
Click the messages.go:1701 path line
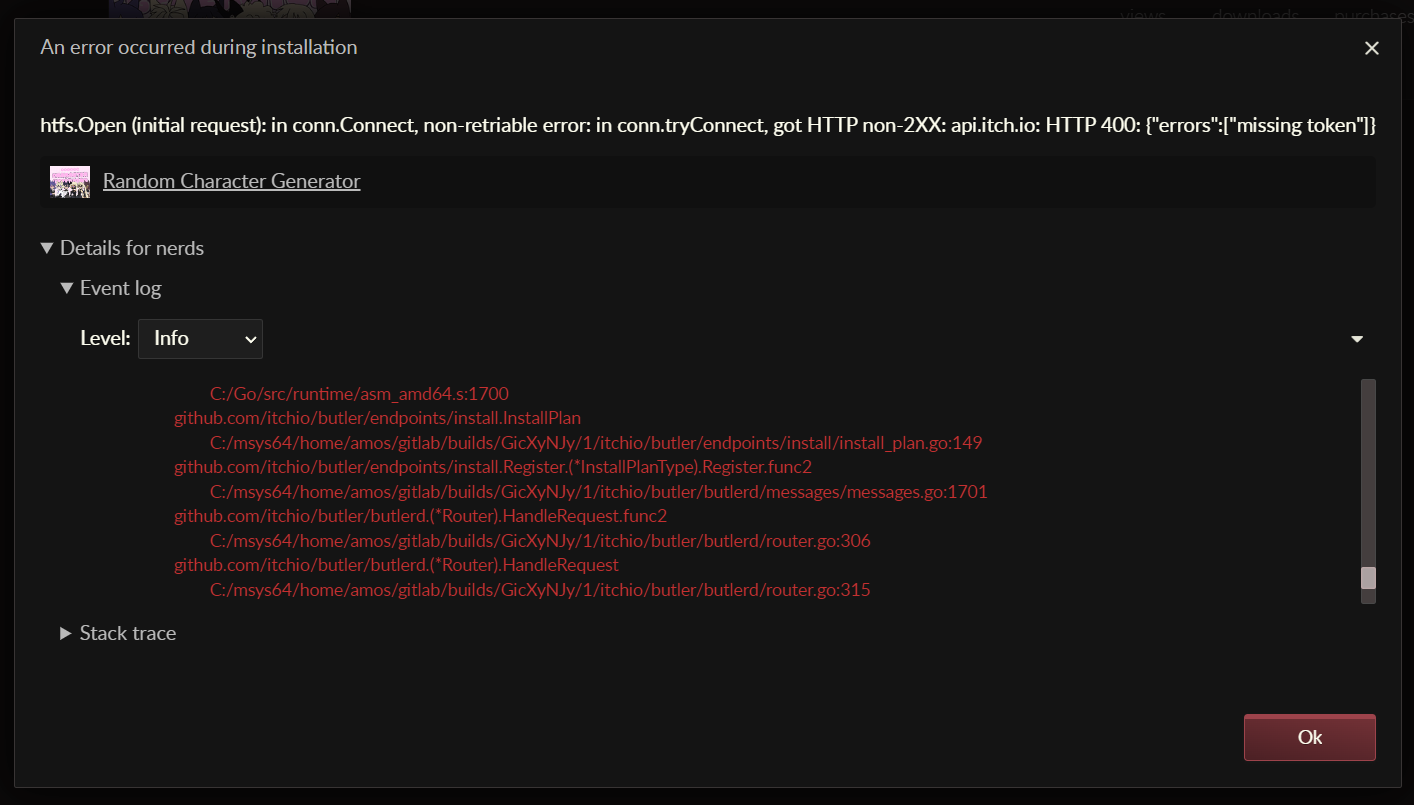599,492
